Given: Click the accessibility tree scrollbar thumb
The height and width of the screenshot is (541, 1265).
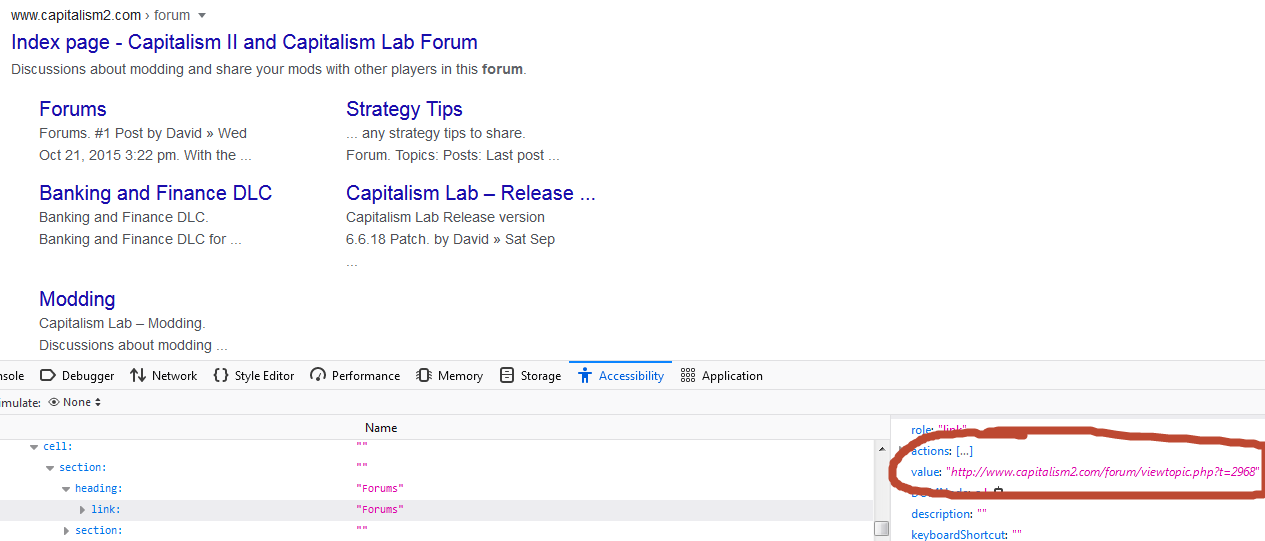Looking at the screenshot, I should tap(881, 529).
